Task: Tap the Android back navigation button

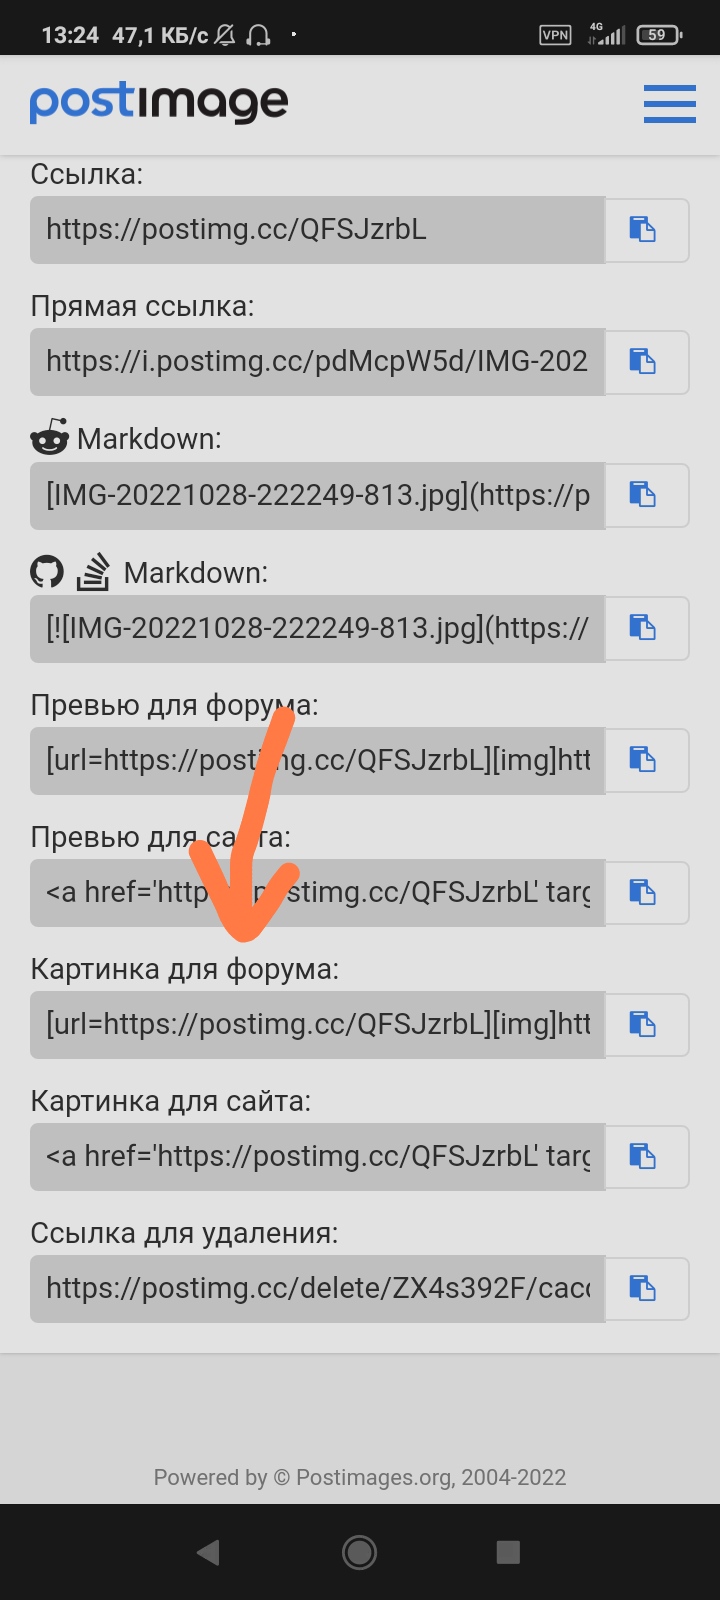Action: 208,1552
